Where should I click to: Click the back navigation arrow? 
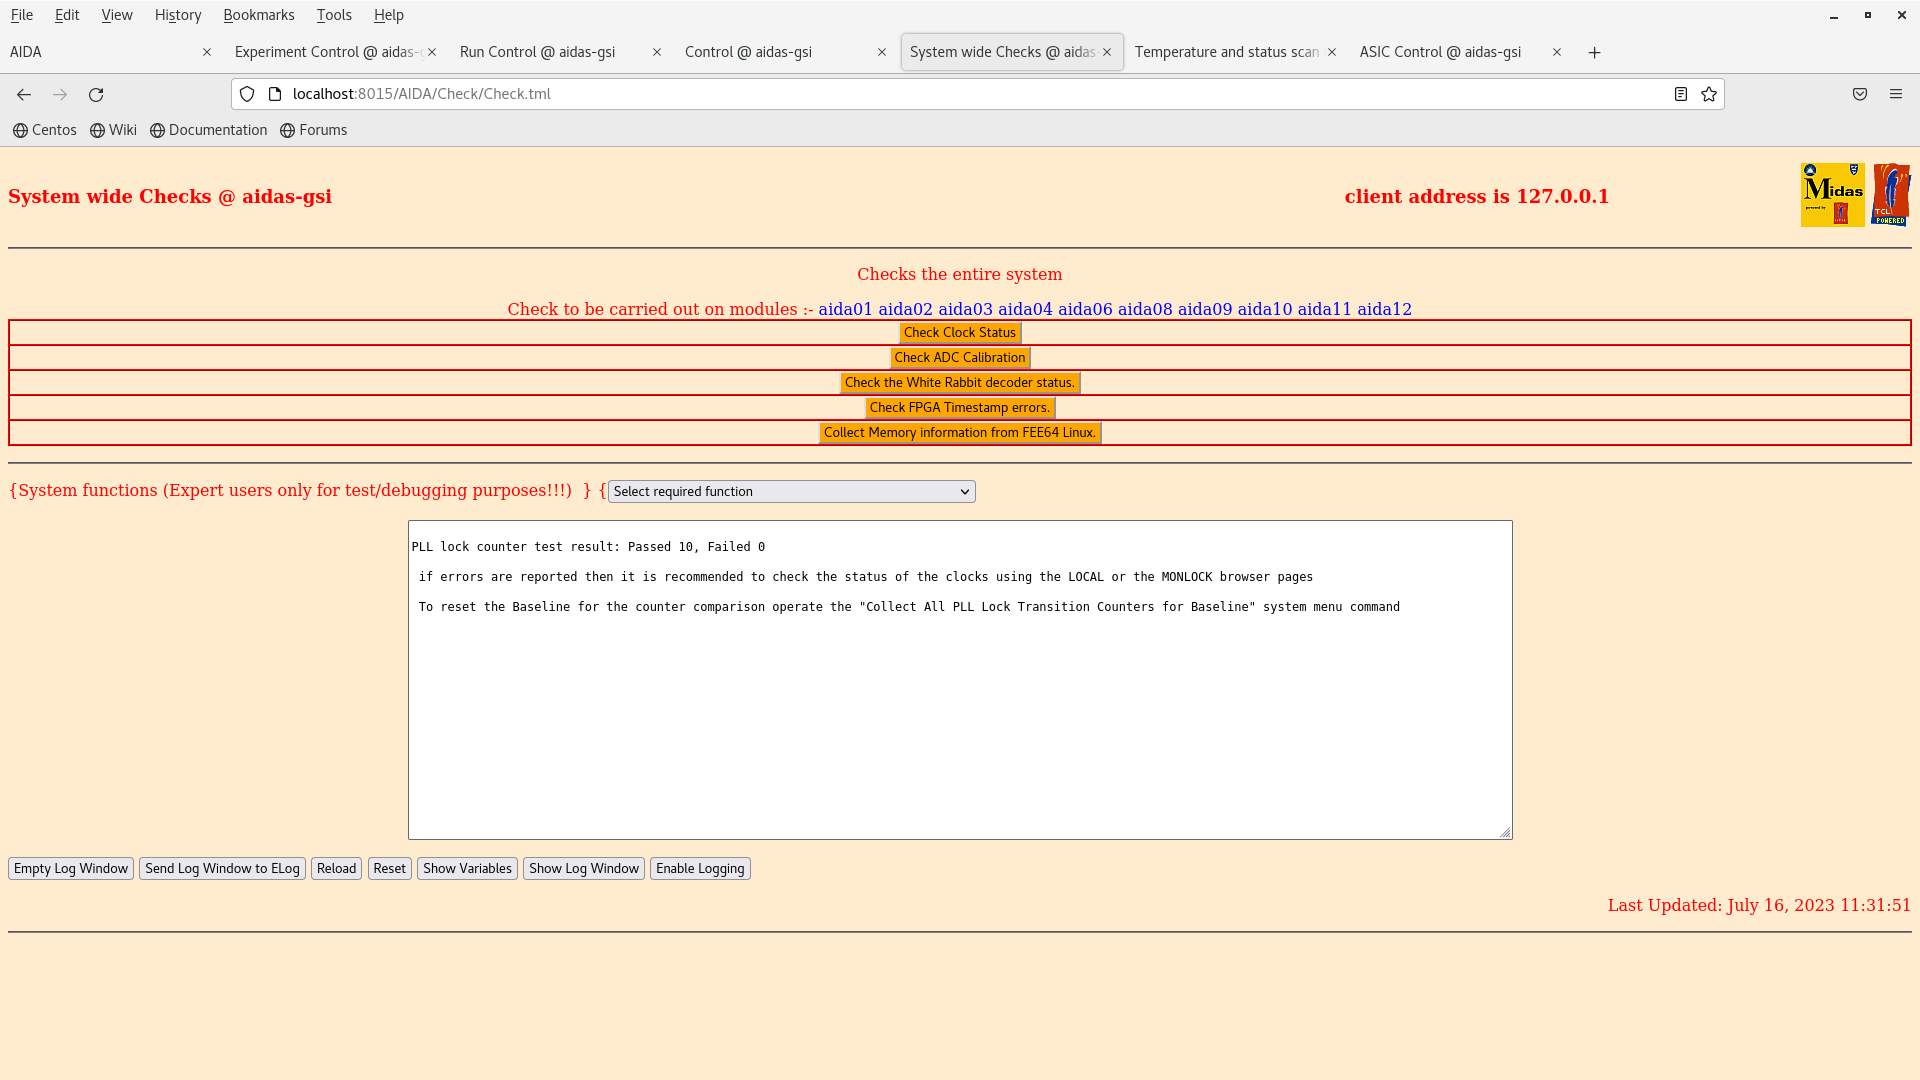coord(24,94)
